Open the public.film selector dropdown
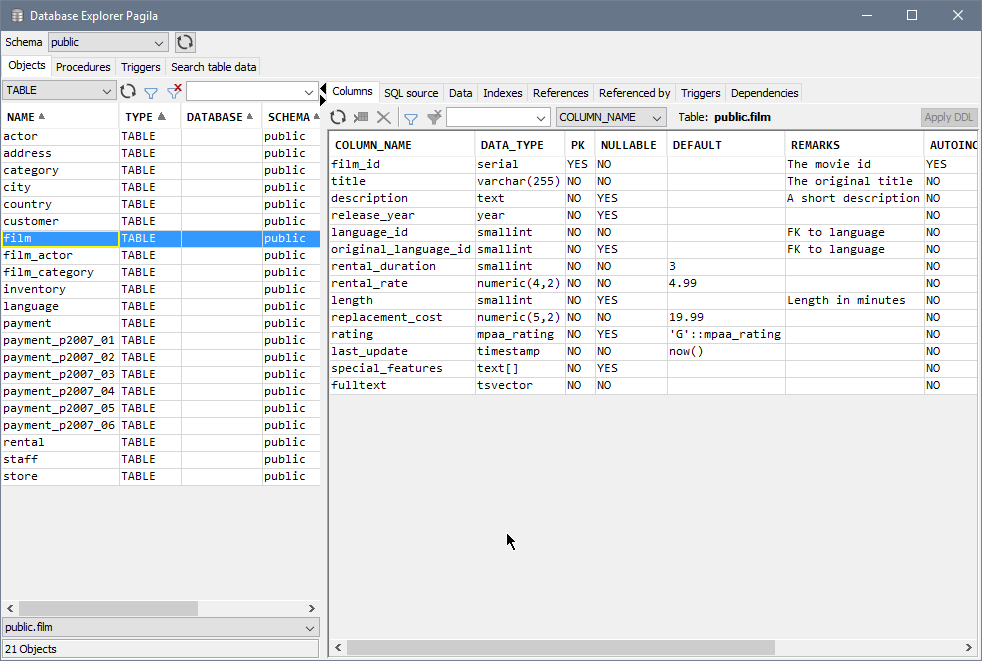982x661 pixels. click(161, 627)
